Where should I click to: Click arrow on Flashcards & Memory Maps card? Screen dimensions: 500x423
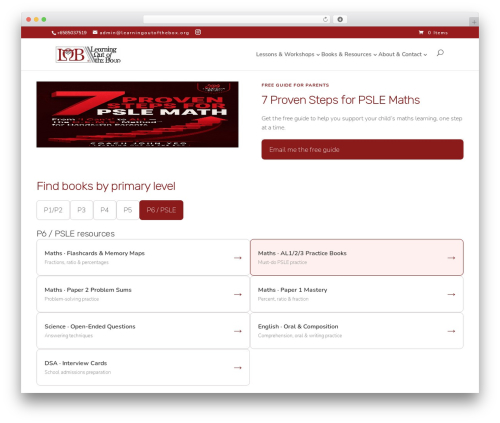238,258
